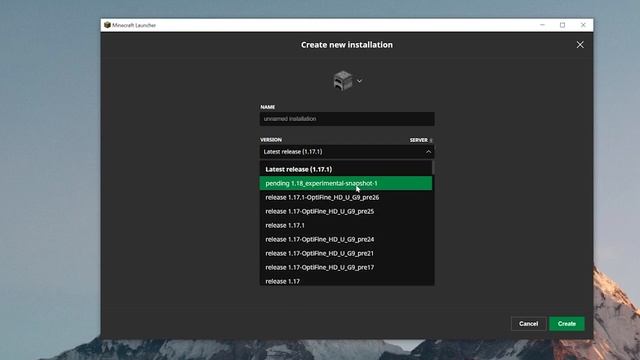Image resolution: width=640 pixels, height=360 pixels.
Task: Minimize the Minecraft Launcher window
Action: [542, 25]
